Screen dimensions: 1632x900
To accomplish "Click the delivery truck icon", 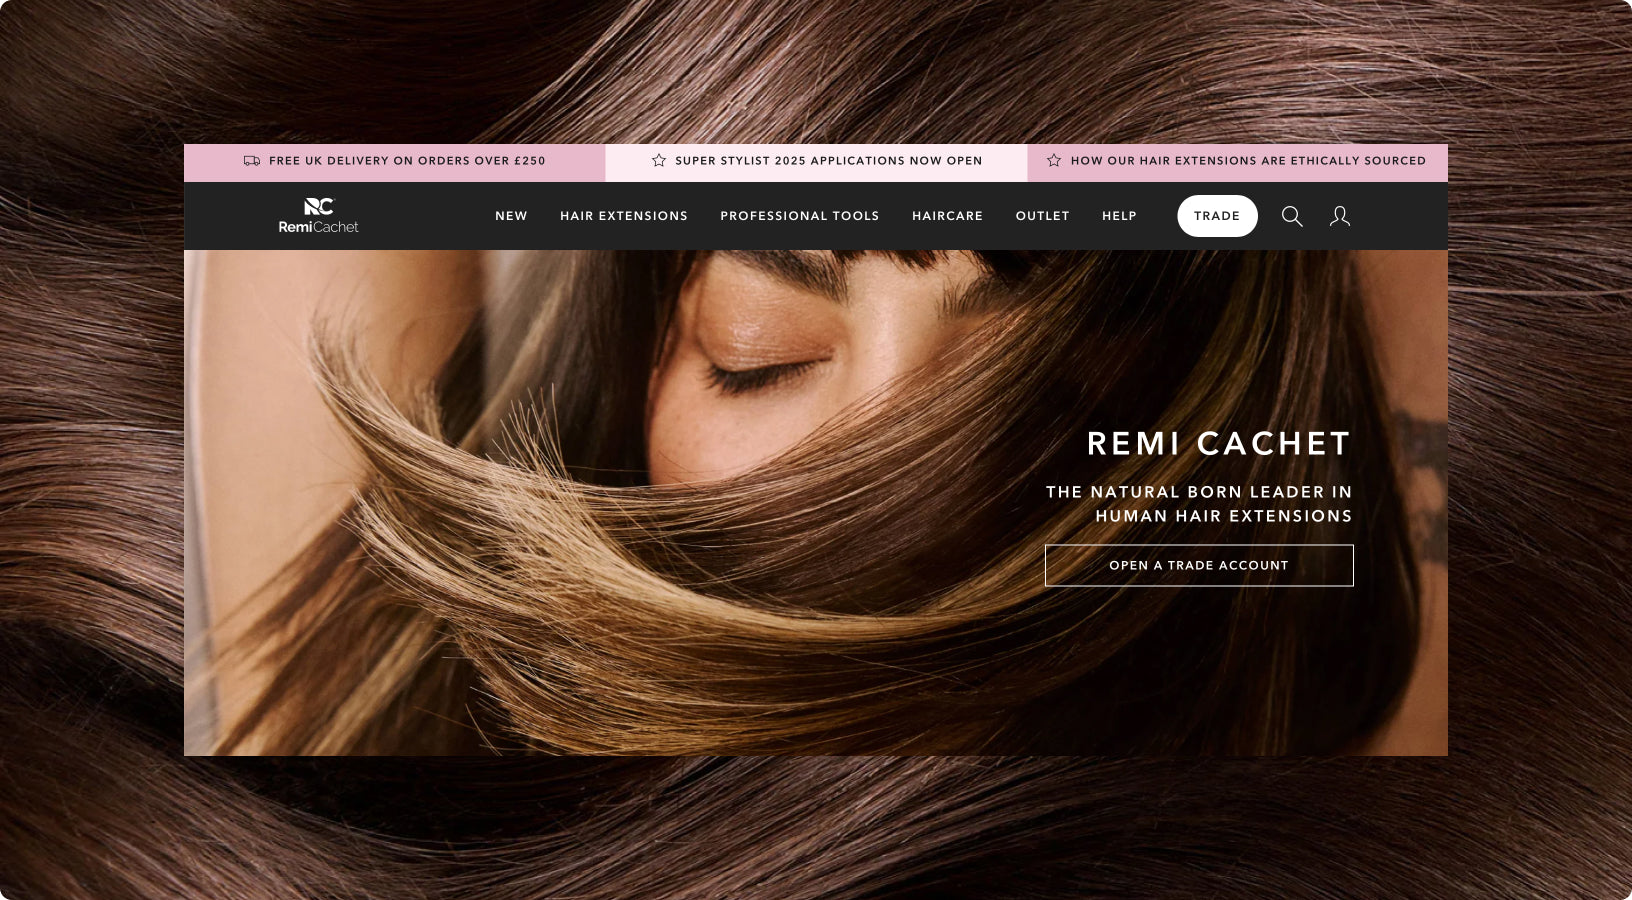I will click(x=252, y=161).
